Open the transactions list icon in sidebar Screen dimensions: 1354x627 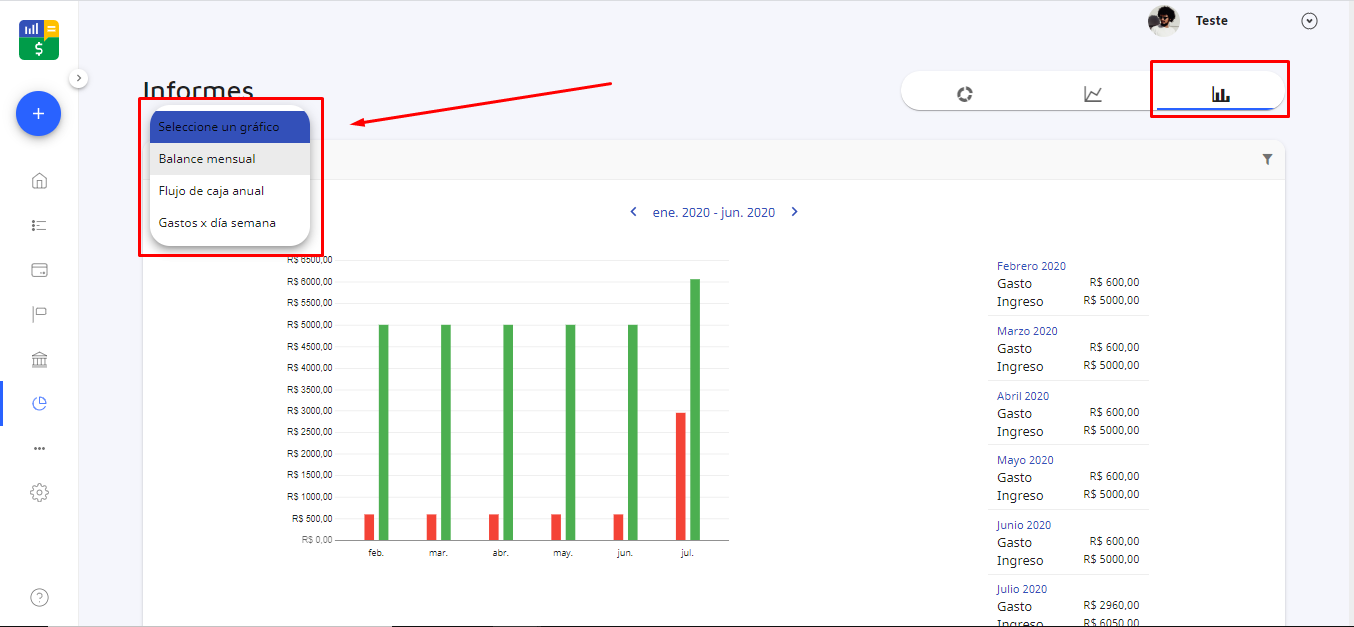point(39,225)
